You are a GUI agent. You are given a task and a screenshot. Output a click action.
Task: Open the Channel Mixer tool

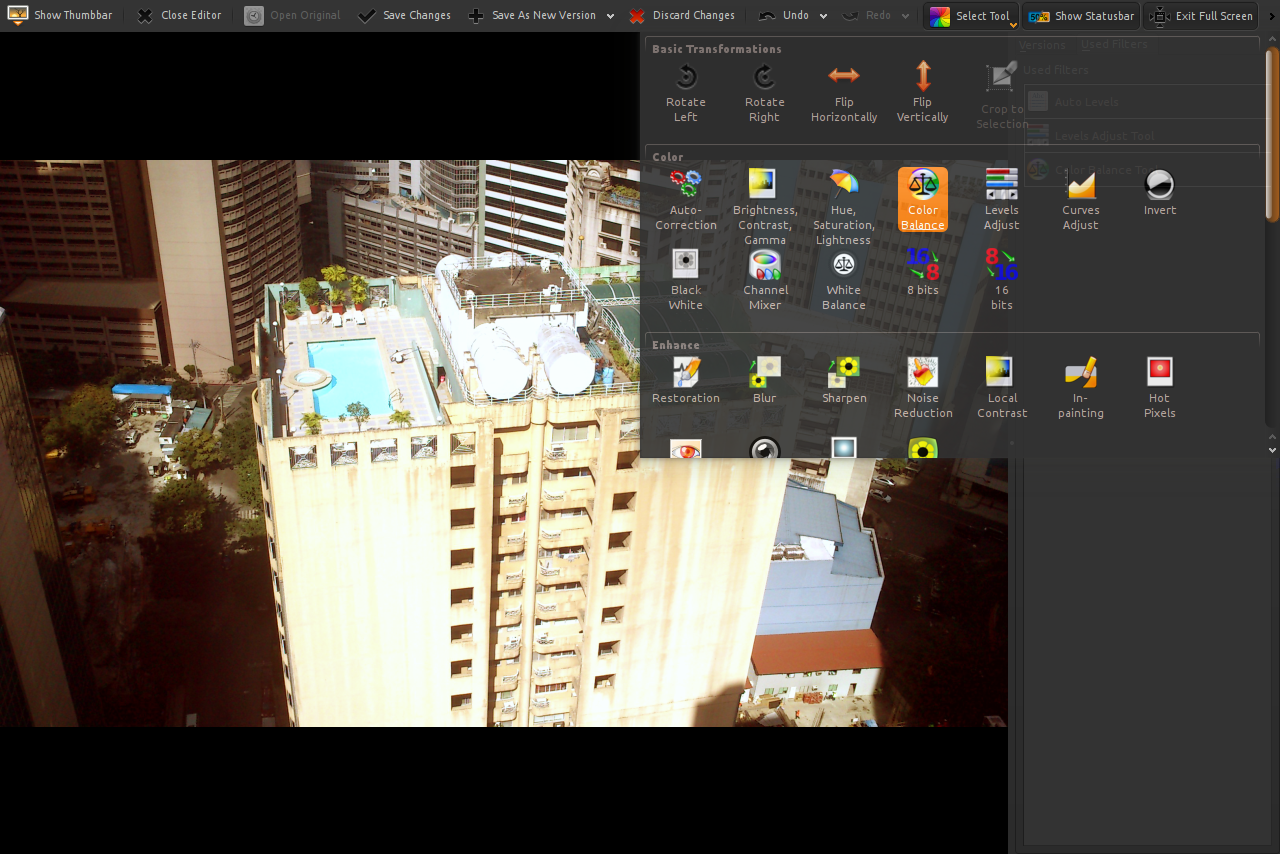click(x=765, y=280)
